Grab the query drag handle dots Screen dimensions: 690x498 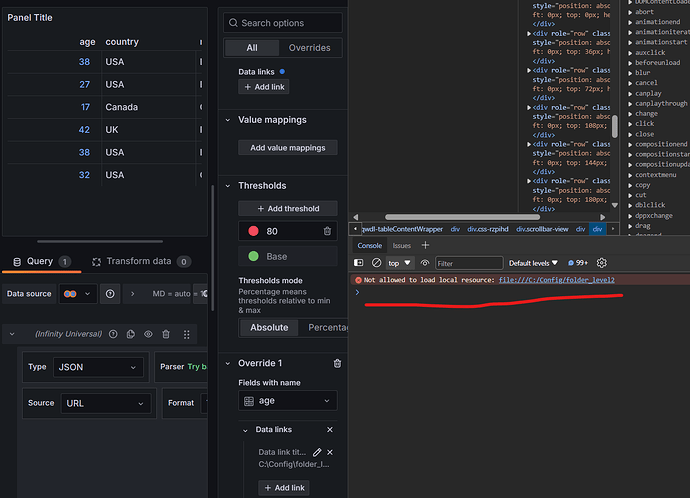coord(187,334)
